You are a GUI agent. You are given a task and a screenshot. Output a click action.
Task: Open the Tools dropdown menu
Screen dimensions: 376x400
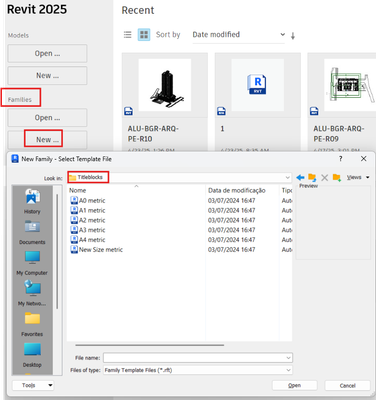click(x=33, y=385)
